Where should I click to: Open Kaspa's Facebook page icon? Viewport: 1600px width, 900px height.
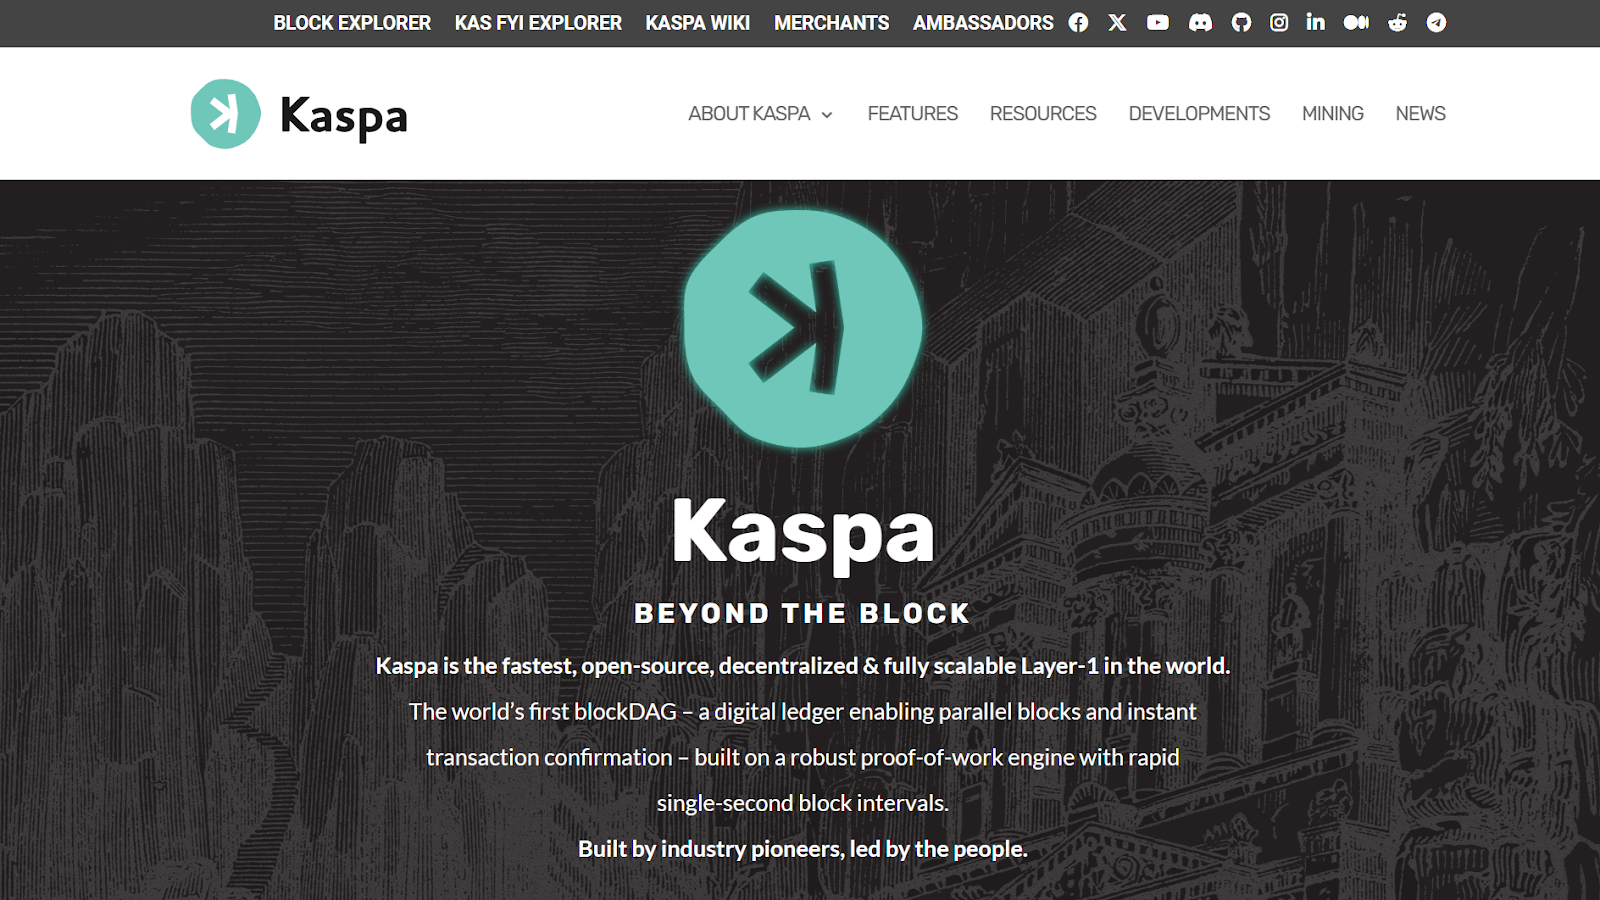point(1078,22)
